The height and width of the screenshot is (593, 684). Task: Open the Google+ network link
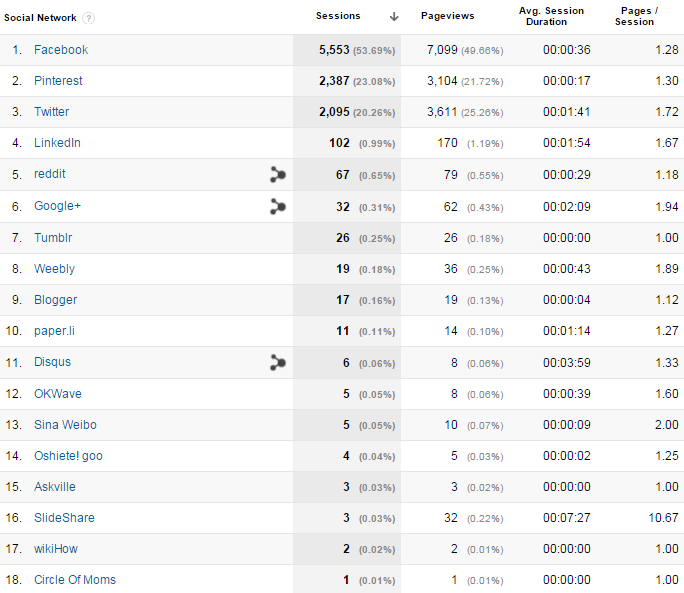57,206
